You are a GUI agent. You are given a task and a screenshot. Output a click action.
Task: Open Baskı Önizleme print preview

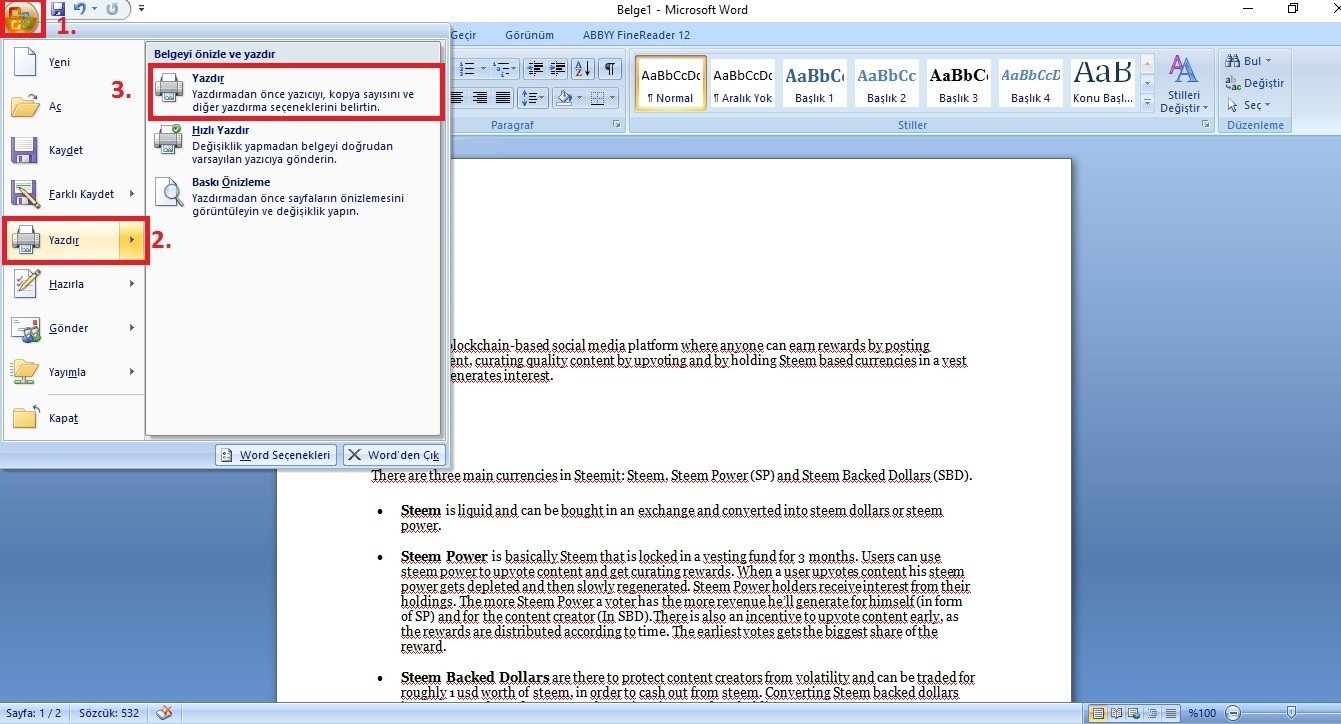pyautogui.click(x=294, y=197)
